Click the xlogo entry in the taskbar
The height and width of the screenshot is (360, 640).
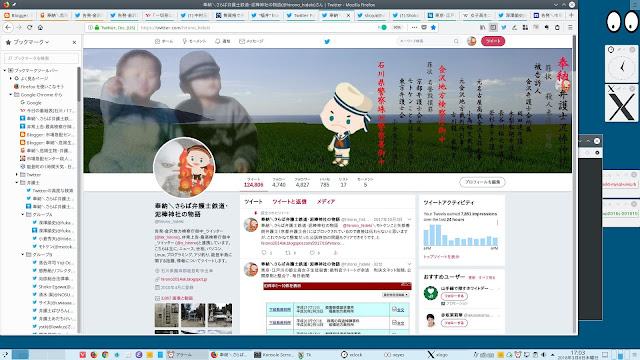point(438,355)
